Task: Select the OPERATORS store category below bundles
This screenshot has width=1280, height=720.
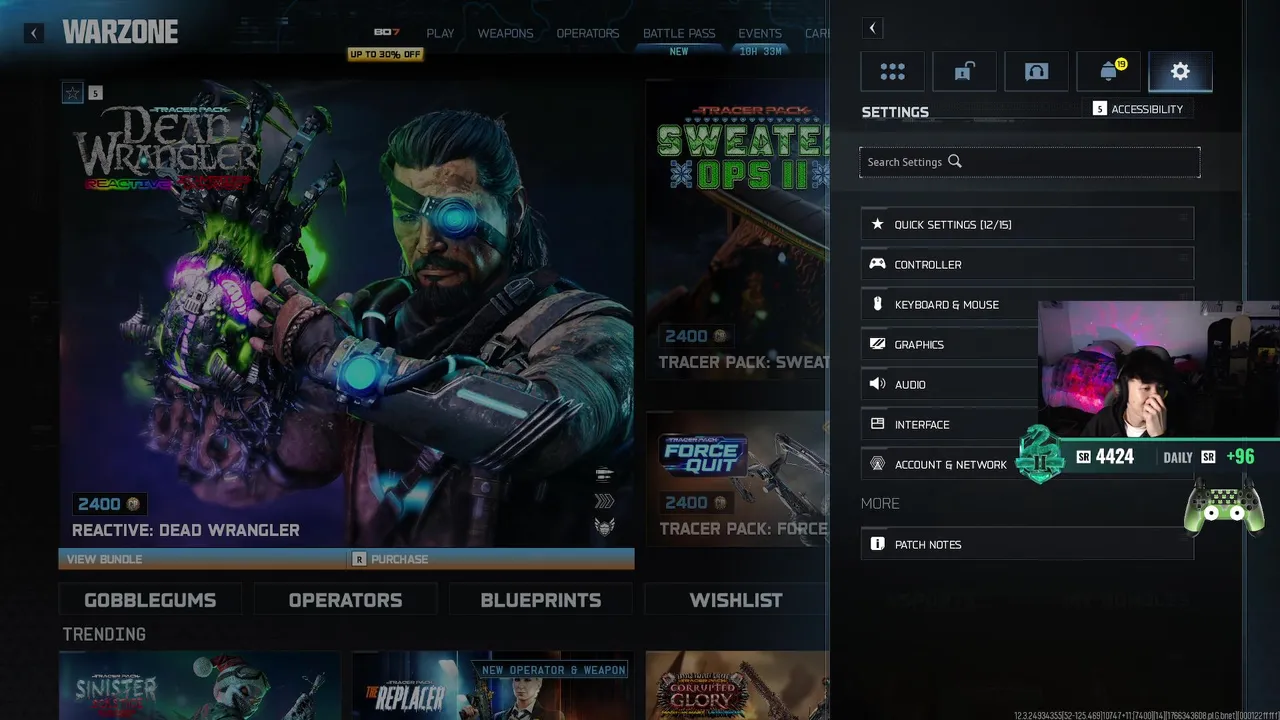Action: [x=345, y=600]
